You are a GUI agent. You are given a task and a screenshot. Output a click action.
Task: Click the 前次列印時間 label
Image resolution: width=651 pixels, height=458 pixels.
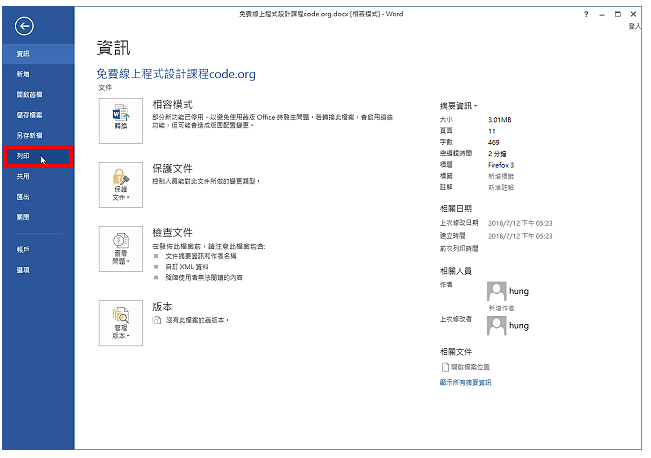point(459,249)
